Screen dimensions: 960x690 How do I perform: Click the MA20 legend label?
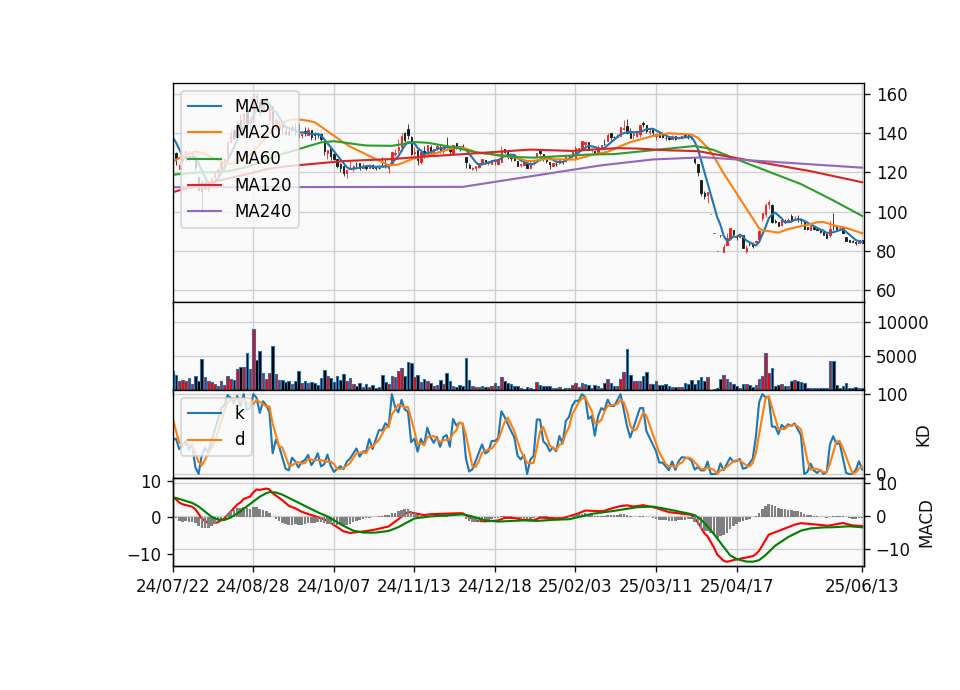(257, 132)
